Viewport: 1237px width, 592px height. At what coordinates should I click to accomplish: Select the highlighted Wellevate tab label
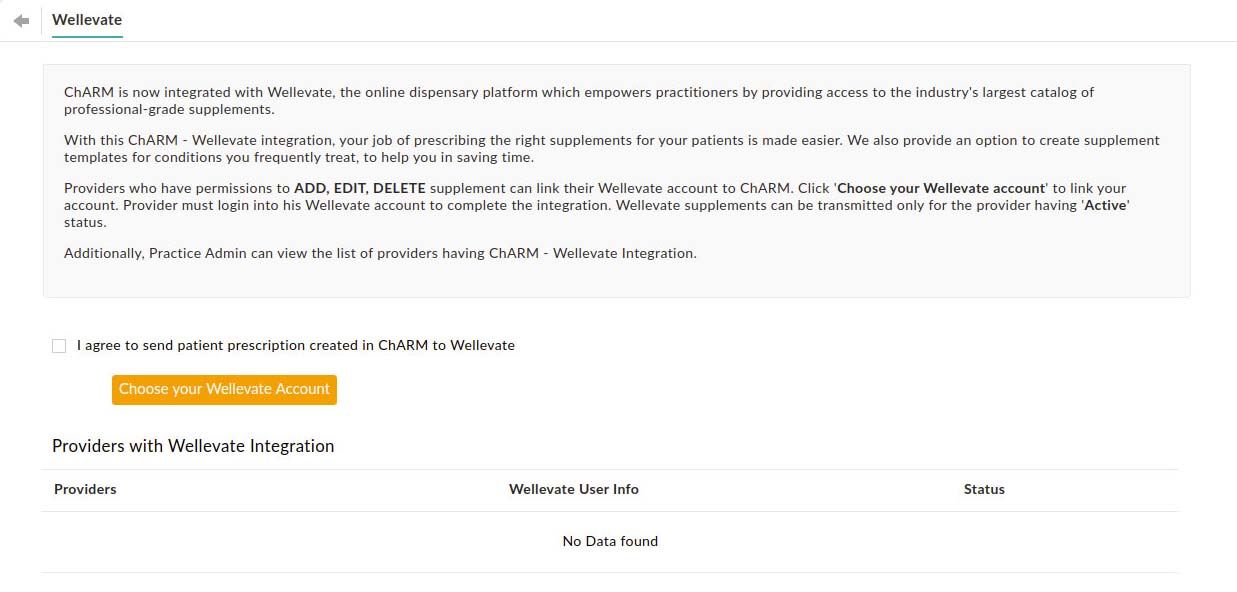pos(87,19)
